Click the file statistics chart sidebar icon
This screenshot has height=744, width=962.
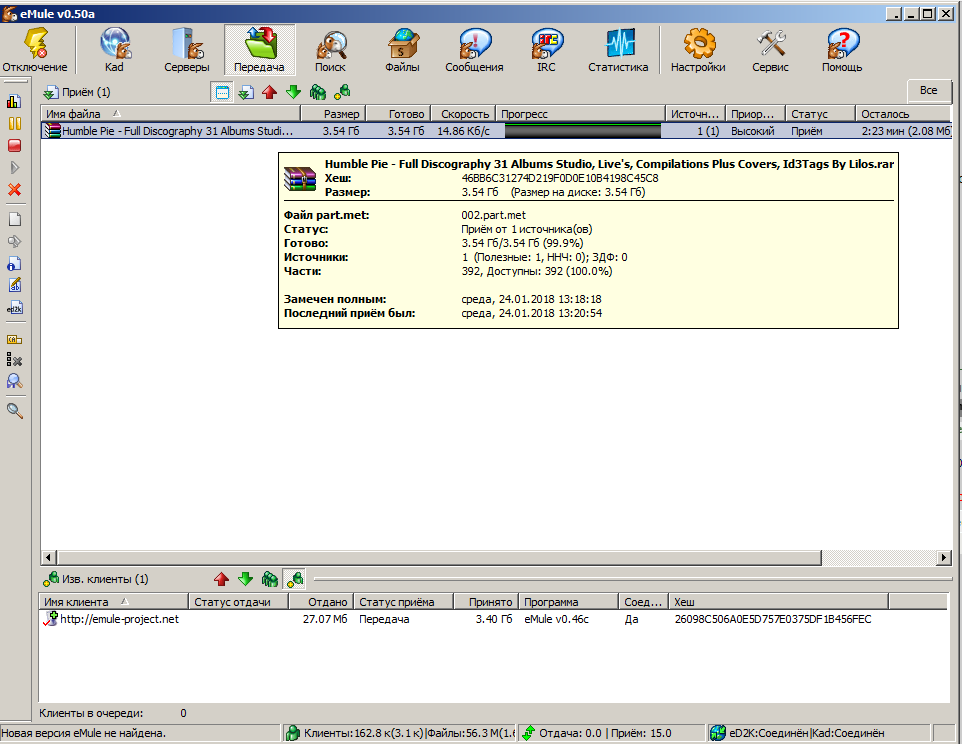pyautogui.click(x=14, y=101)
